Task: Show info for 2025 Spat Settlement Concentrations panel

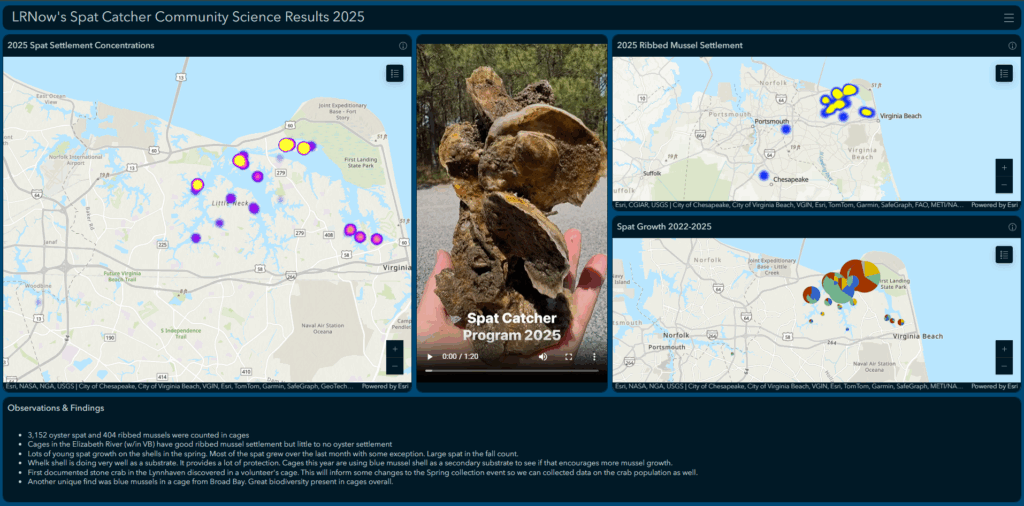Action: [403, 46]
